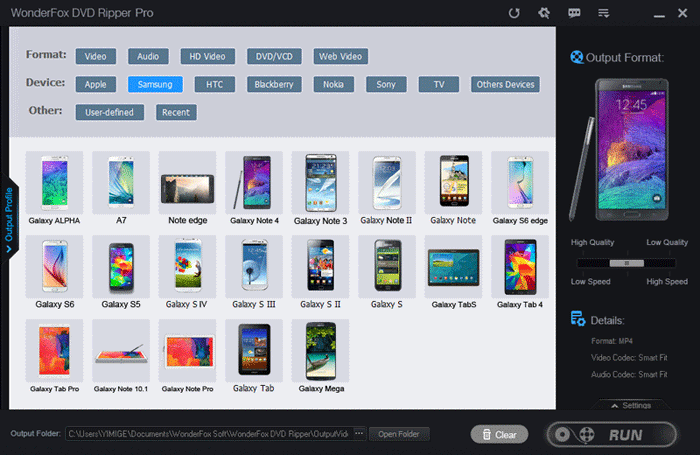Screen dimensions: 700x455
Task: Open the DVD/VCD format tab
Action: pos(274,56)
